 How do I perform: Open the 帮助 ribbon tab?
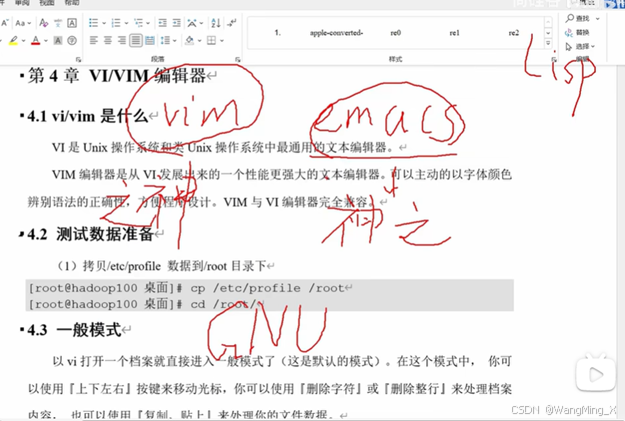72,3
